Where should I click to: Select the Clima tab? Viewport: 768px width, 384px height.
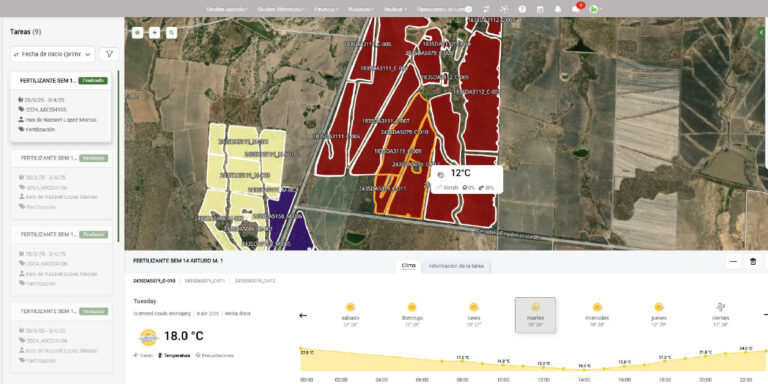(408, 266)
